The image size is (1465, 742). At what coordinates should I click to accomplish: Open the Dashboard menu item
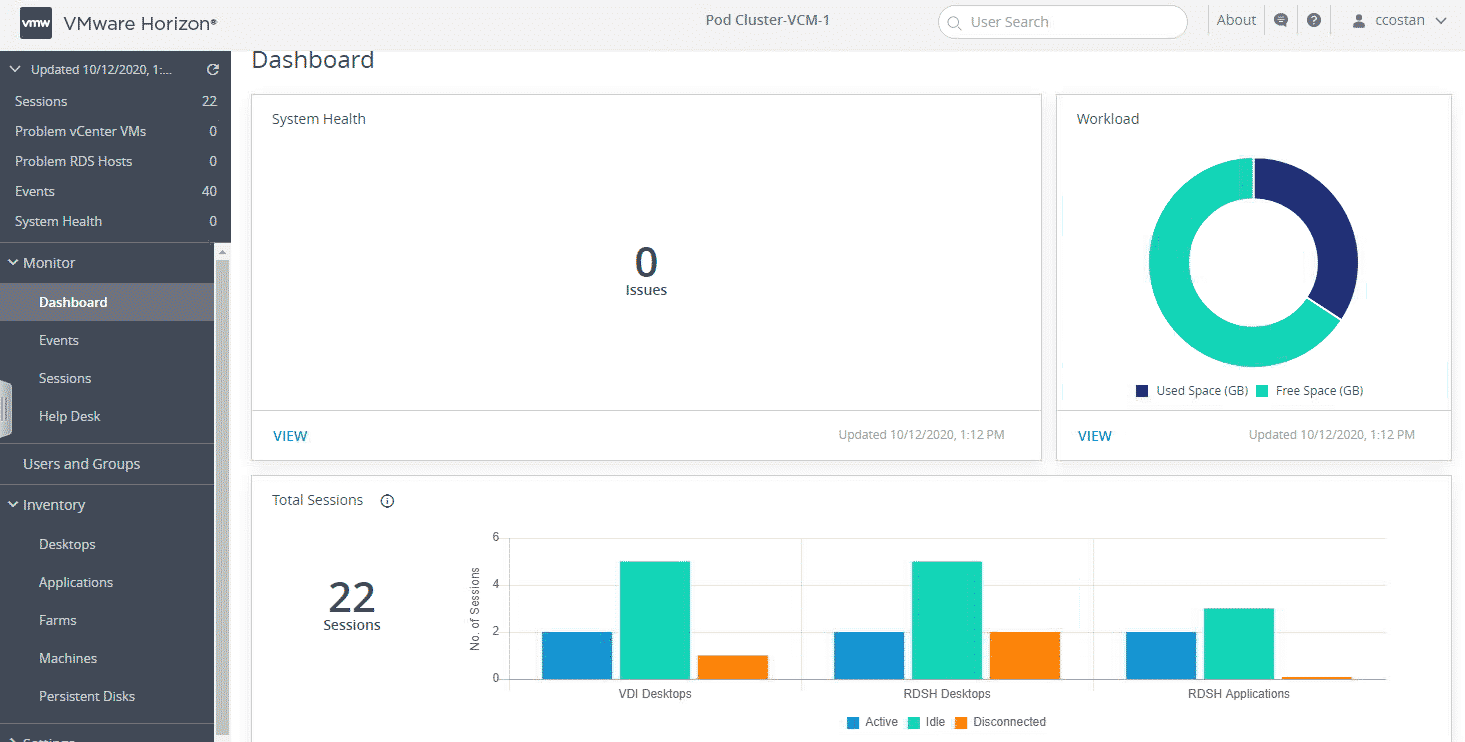pyautogui.click(x=107, y=302)
